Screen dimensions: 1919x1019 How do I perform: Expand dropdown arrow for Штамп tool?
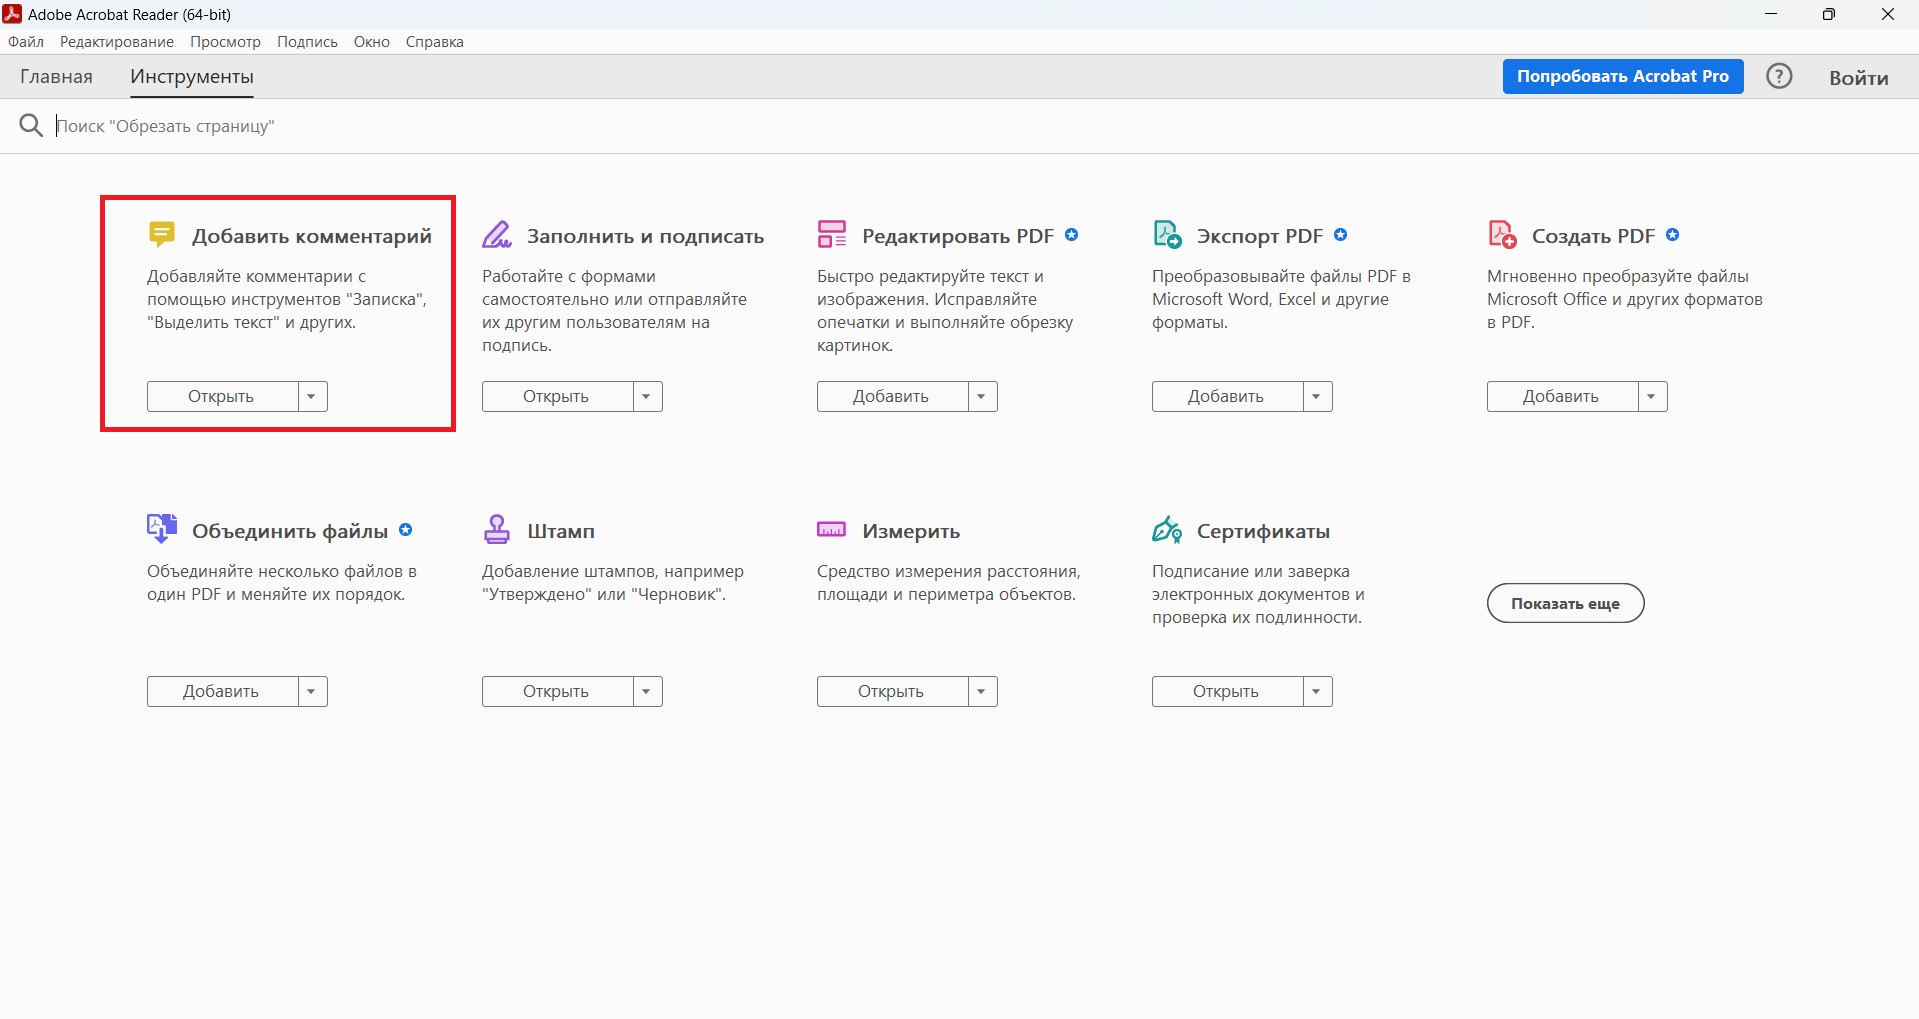click(x=647, y=692)
